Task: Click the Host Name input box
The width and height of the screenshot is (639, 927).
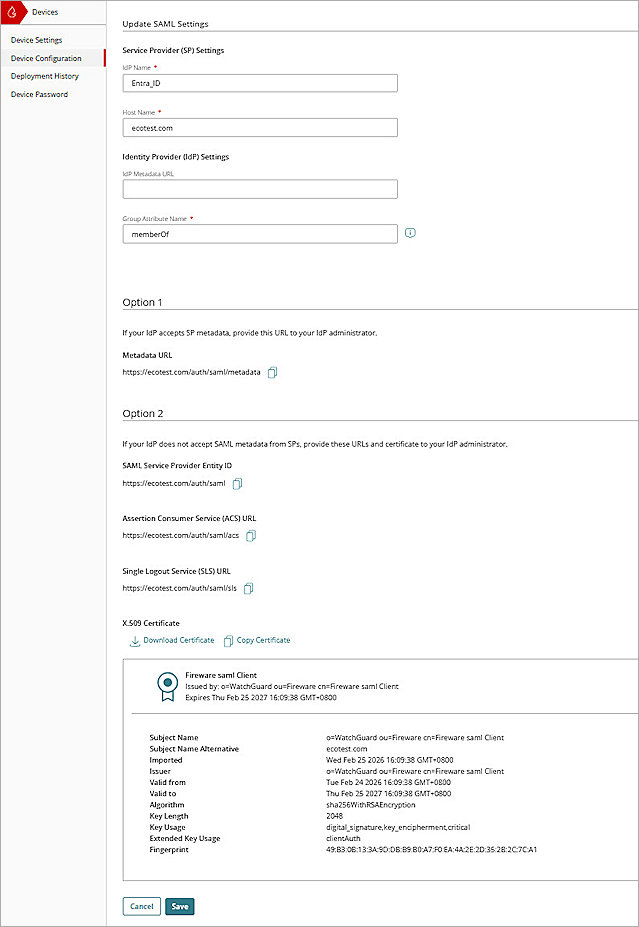Action: click(x=259, y=128)
